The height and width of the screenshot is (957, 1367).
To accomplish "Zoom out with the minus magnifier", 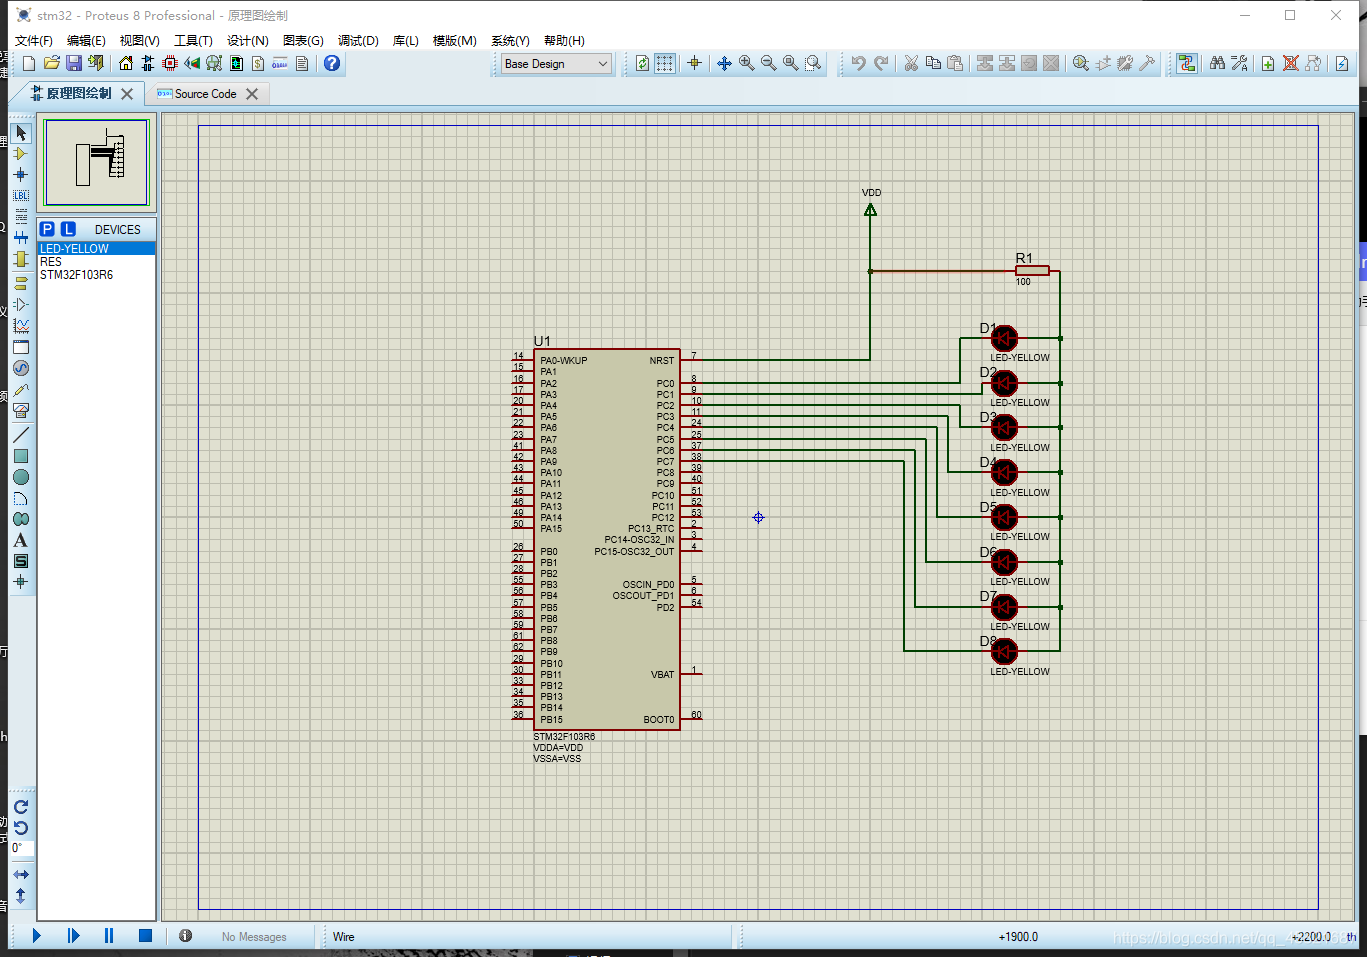I will (x=768, y=63).
